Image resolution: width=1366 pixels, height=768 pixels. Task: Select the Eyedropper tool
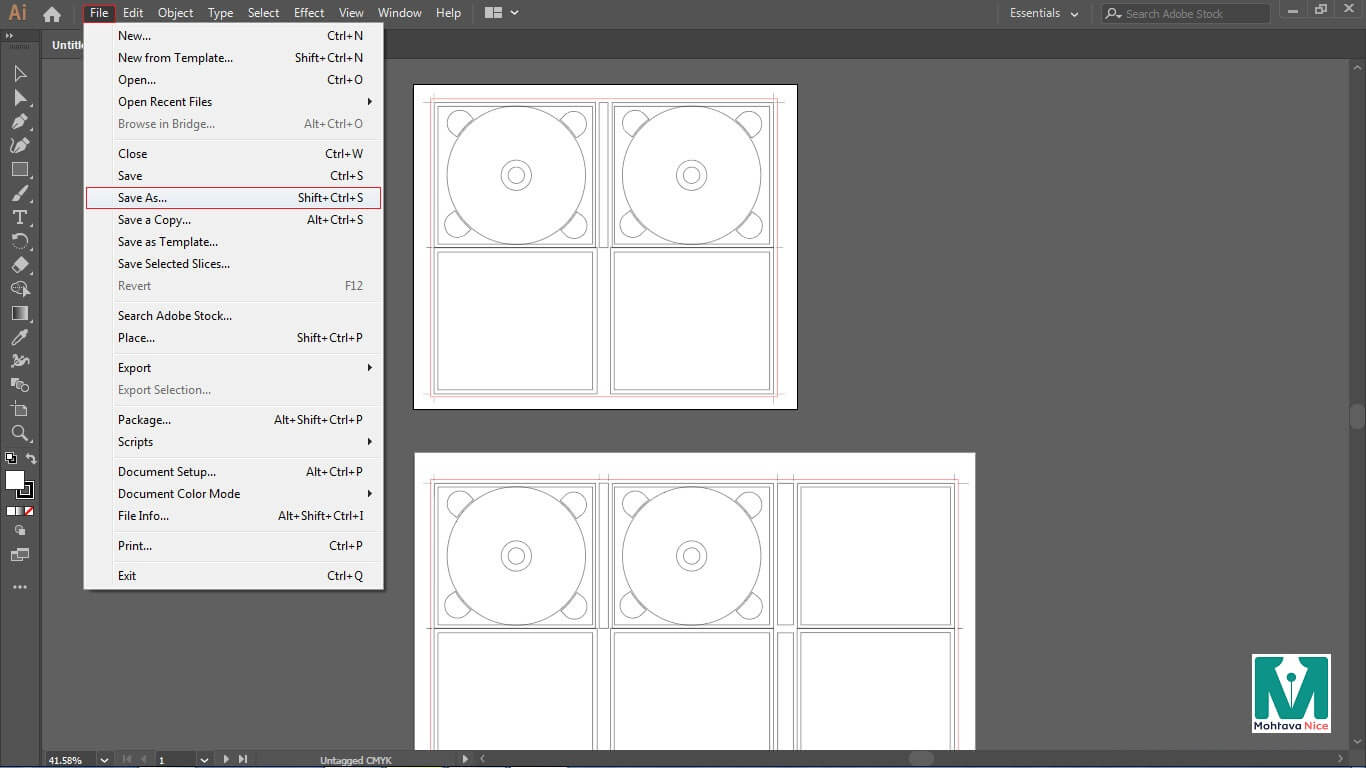pos(19,337)
